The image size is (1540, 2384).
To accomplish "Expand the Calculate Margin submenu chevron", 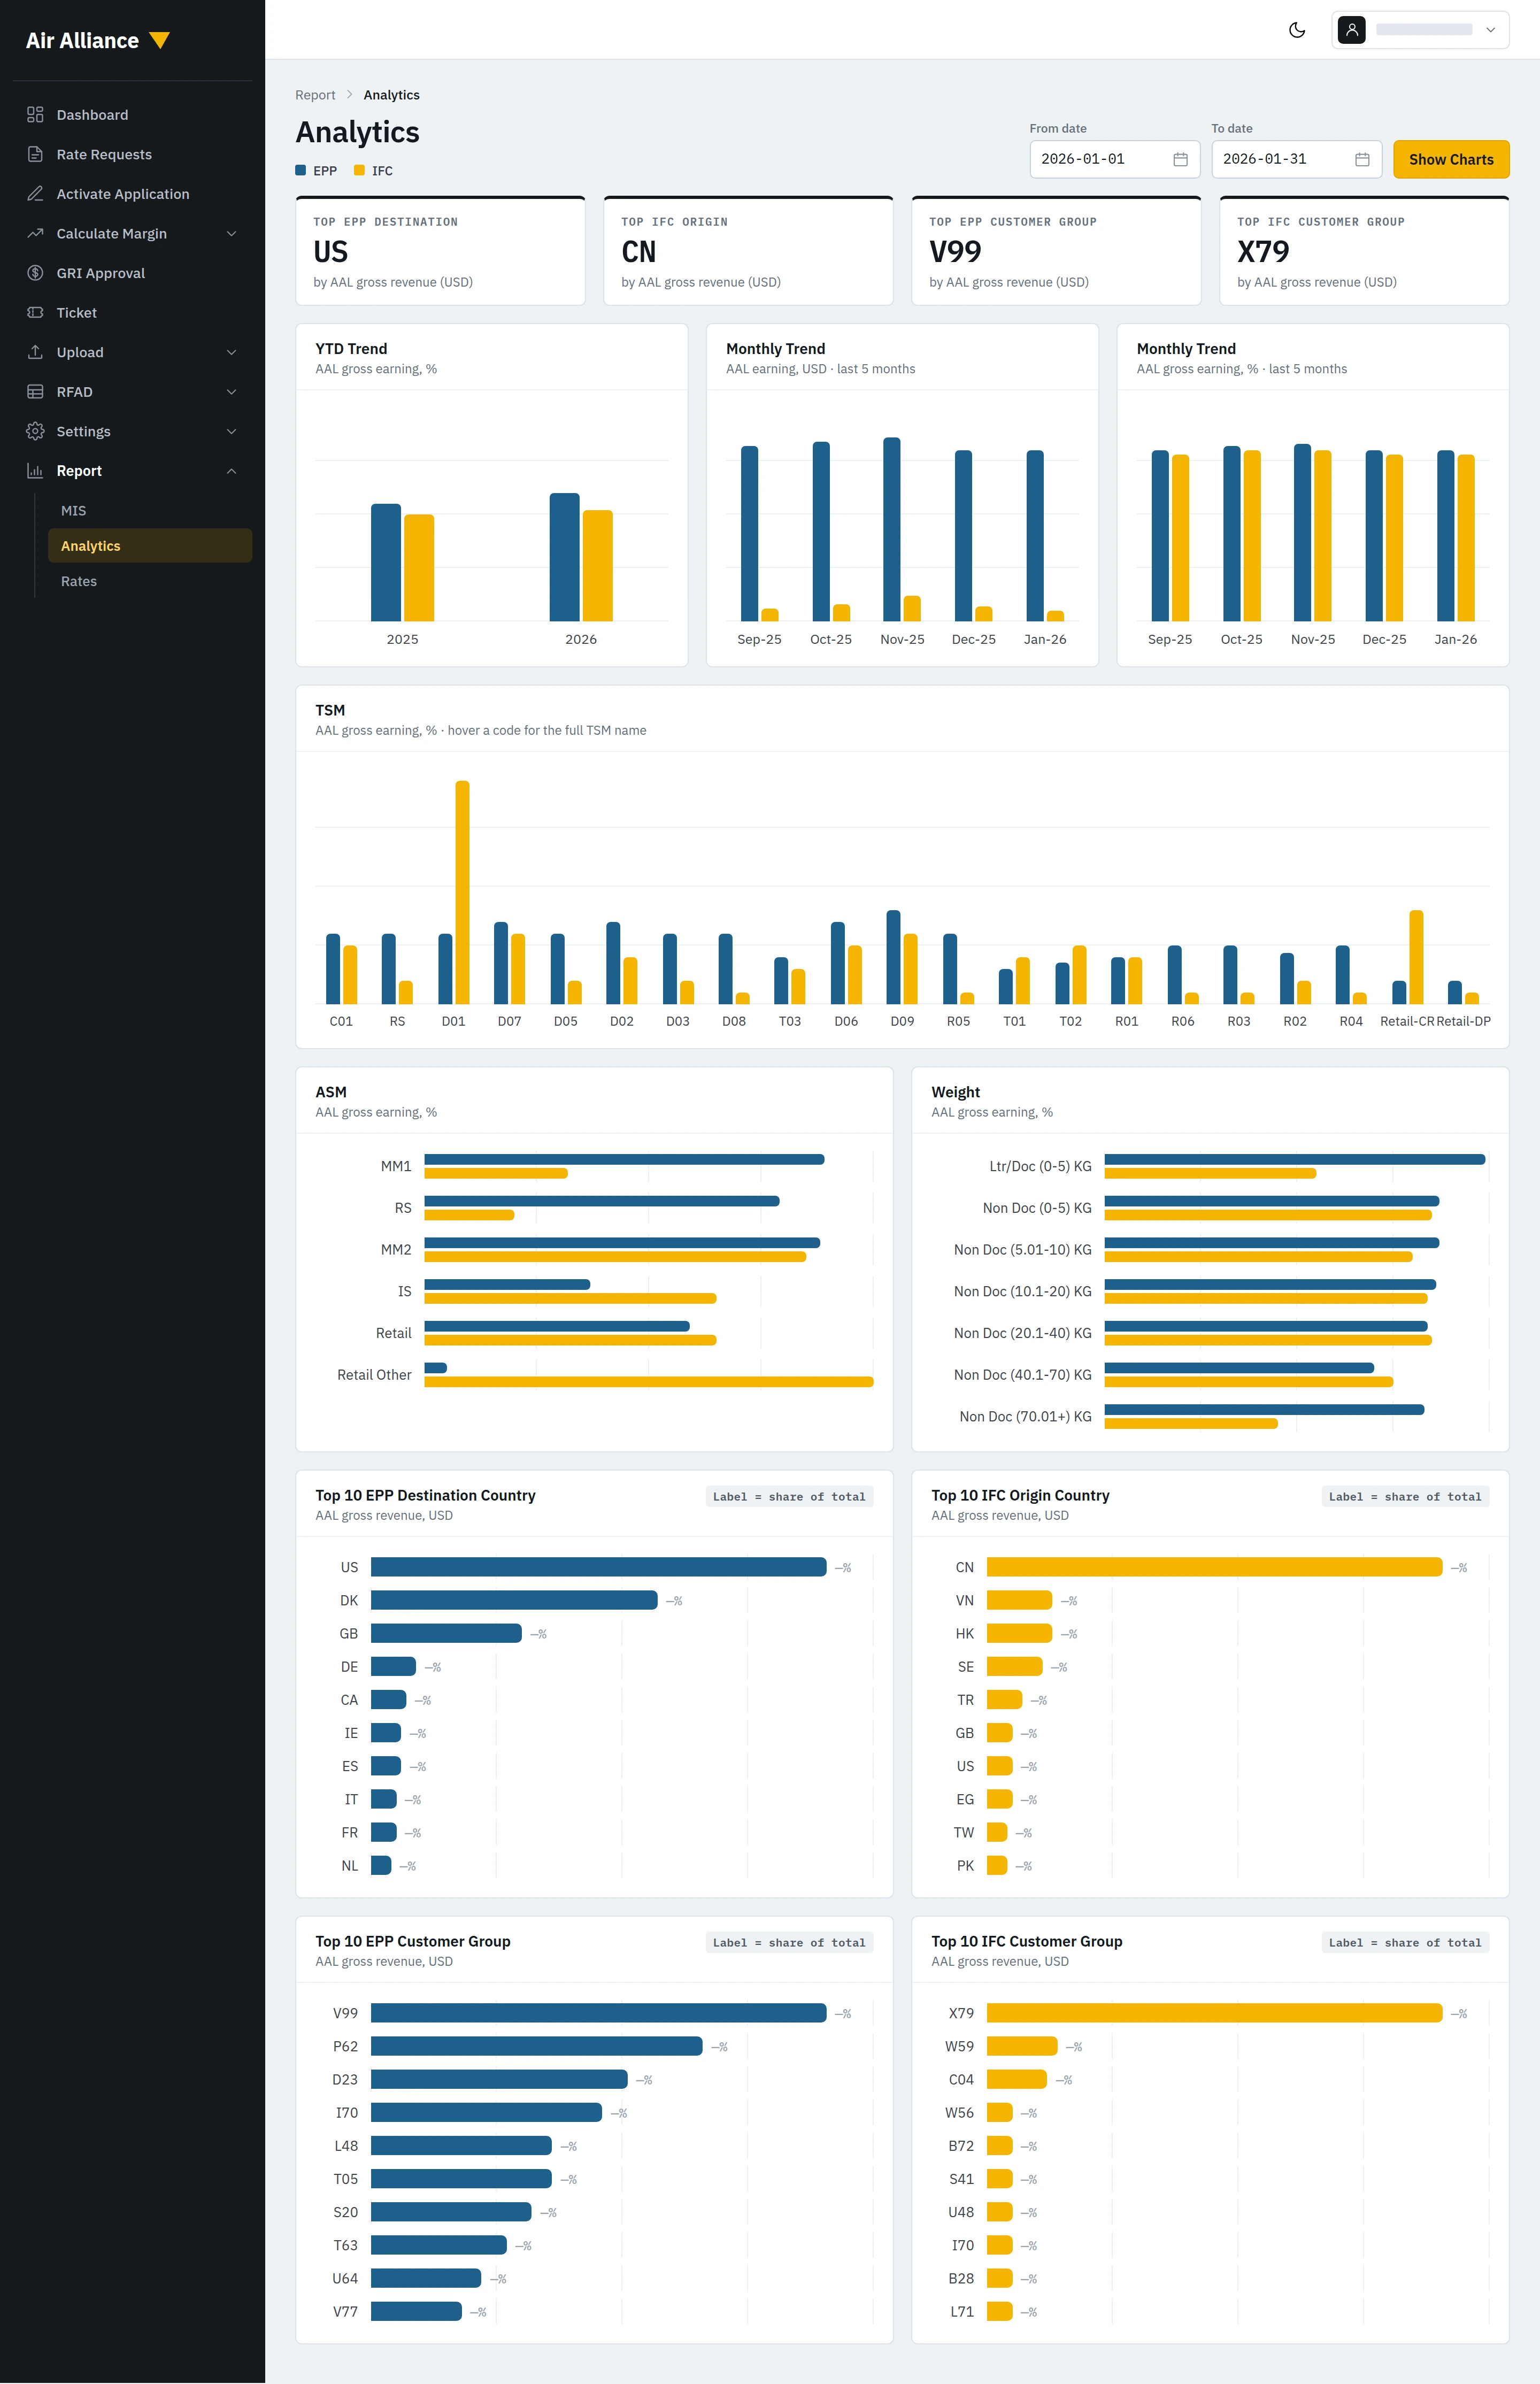I will (231, 234).
